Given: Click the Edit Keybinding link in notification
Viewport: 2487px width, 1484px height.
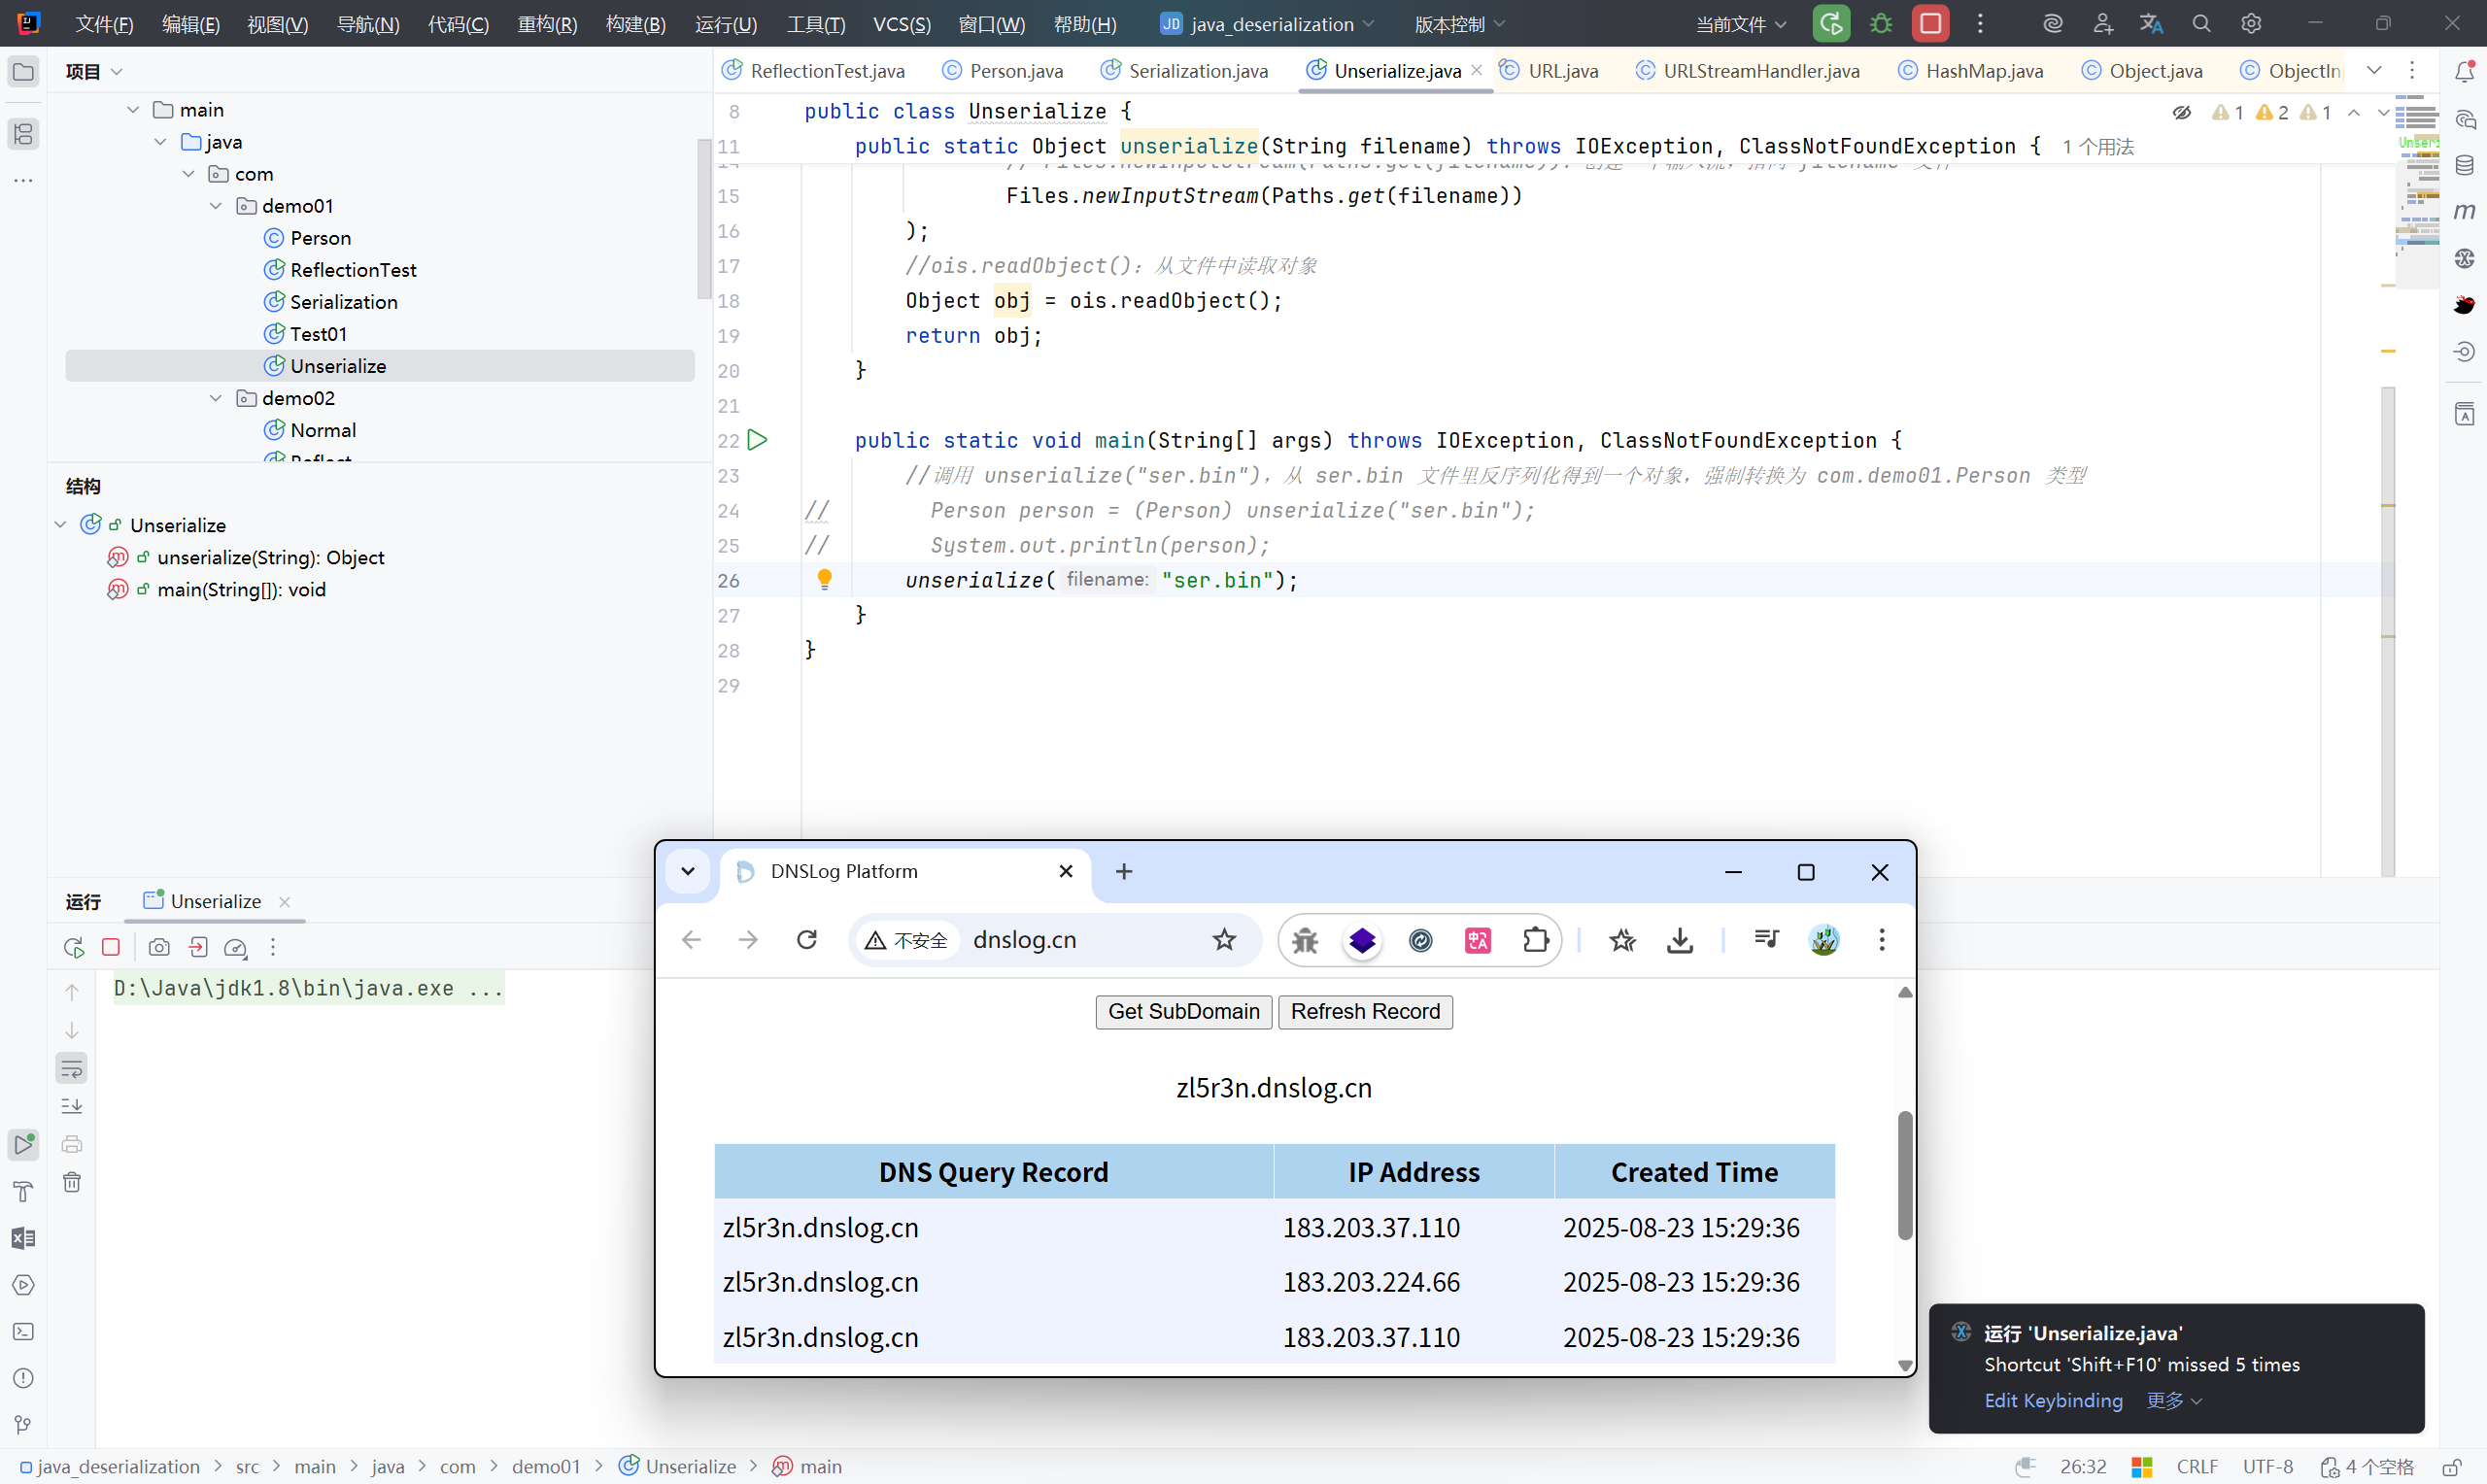Looking at the screenshot, I should [x=2053, y=1400].
